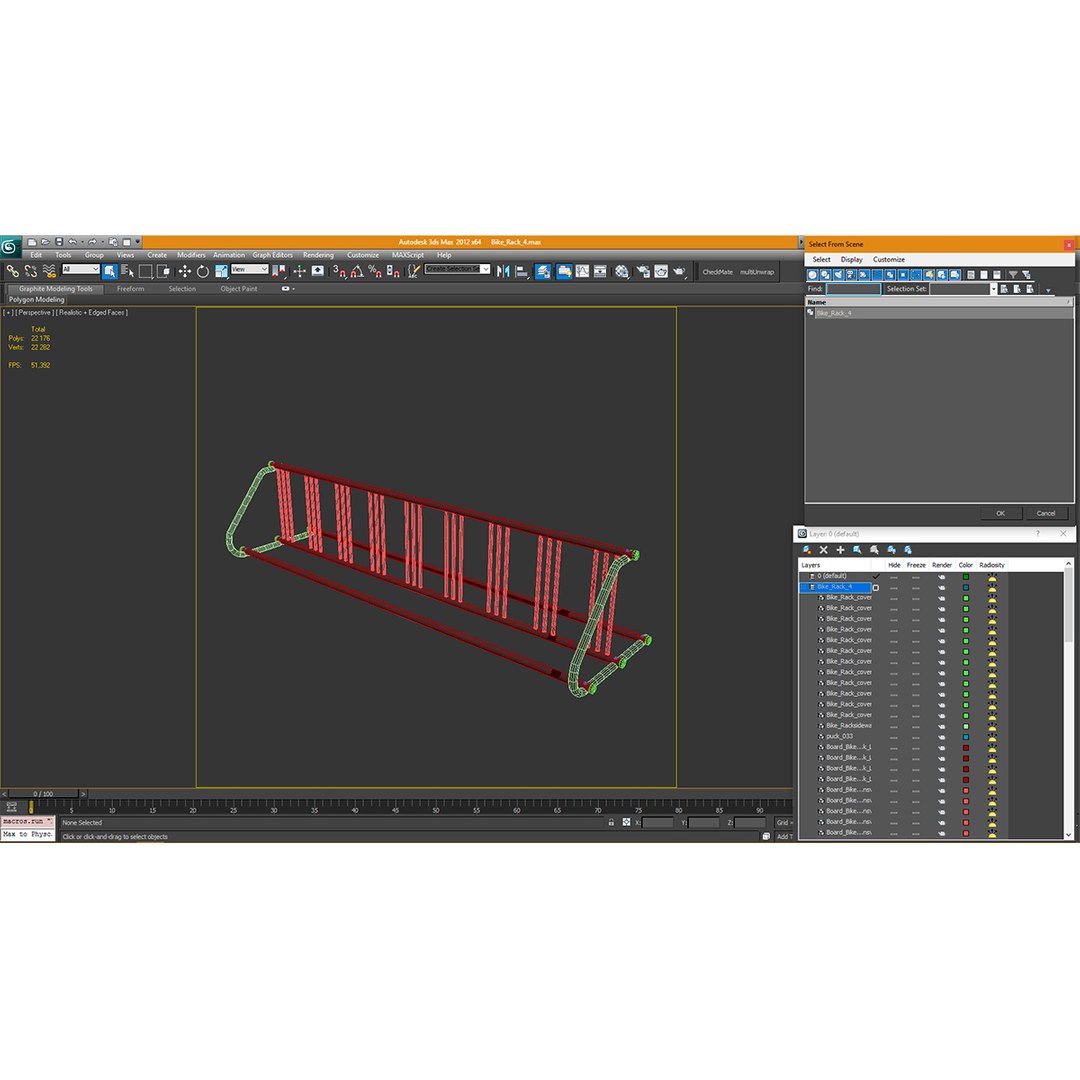1080x1080 pixels.
Task: Open the Rendering menu
Action: click(318, 255)
